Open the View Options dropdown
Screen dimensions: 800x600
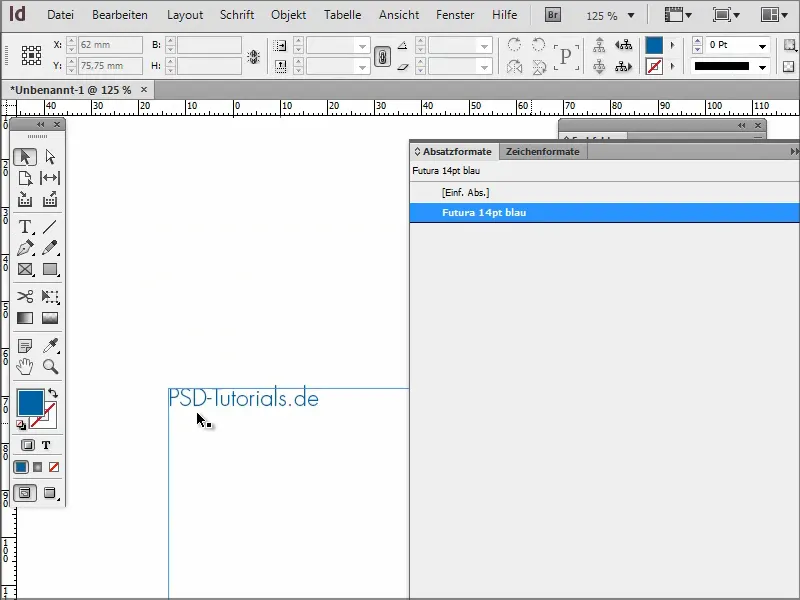(x=678, y=15)
